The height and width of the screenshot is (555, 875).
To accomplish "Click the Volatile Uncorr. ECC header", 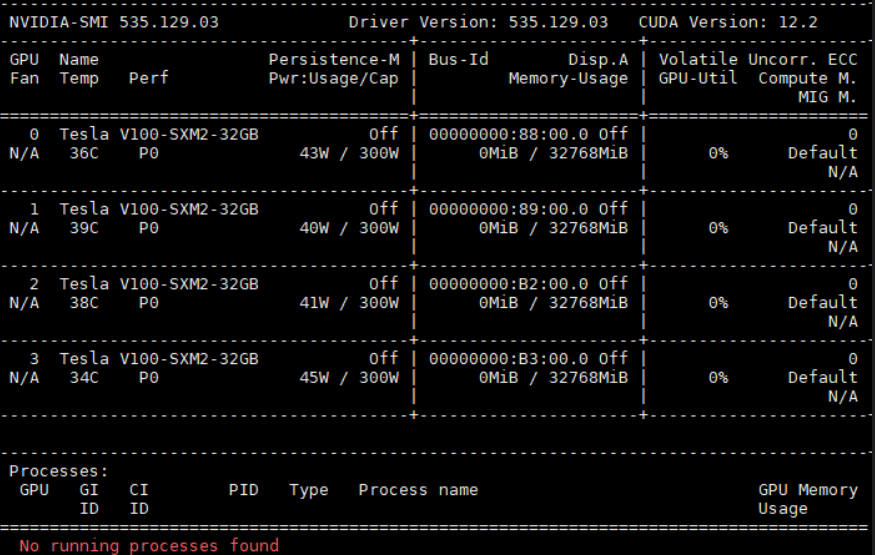I will click(758, 60).
